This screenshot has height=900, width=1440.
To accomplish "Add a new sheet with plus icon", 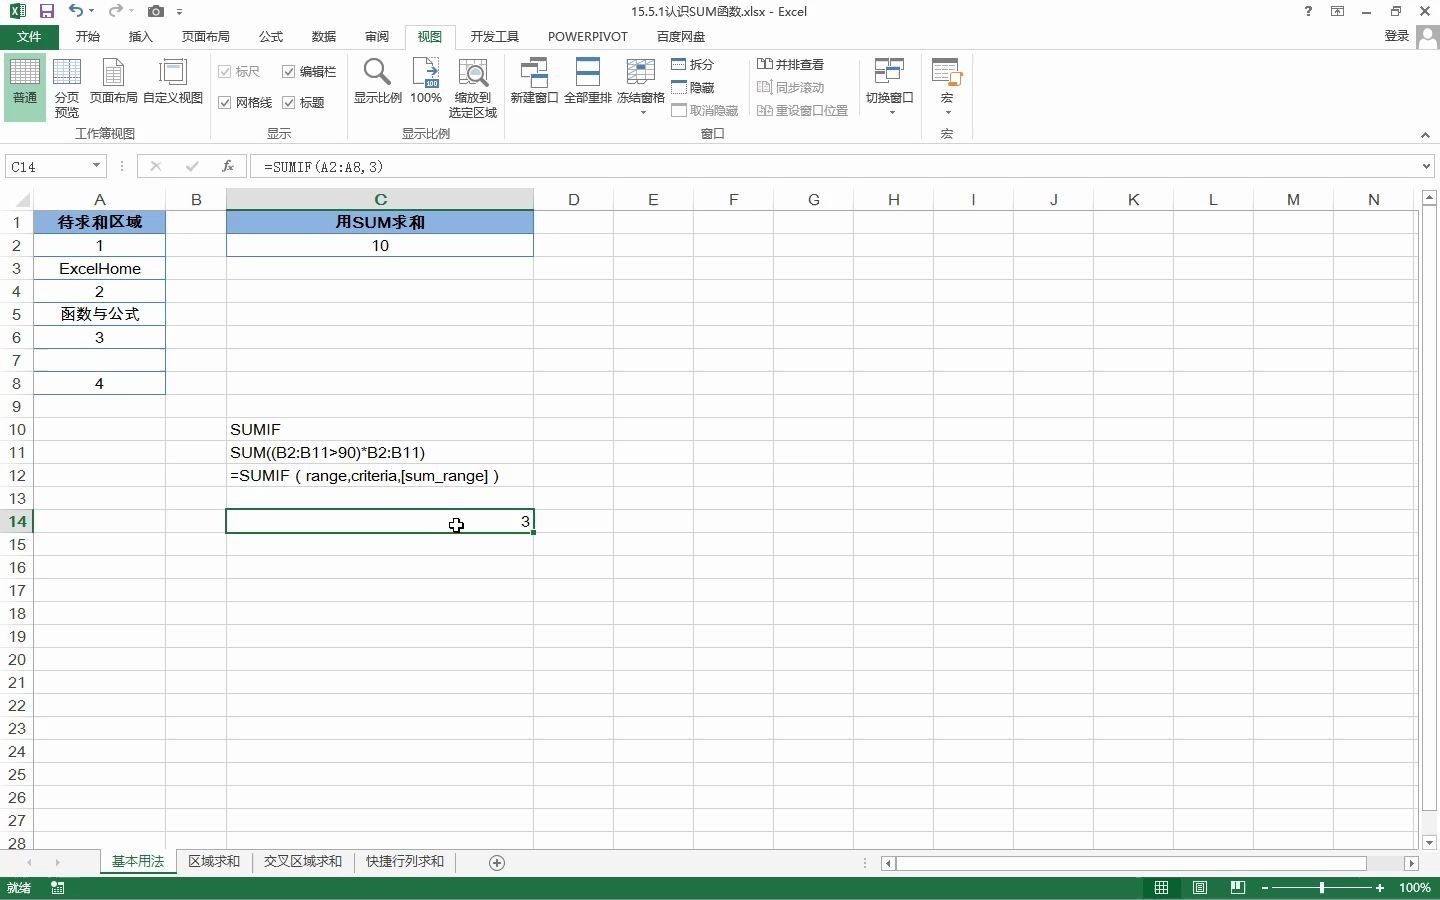I will coord(497,862).
